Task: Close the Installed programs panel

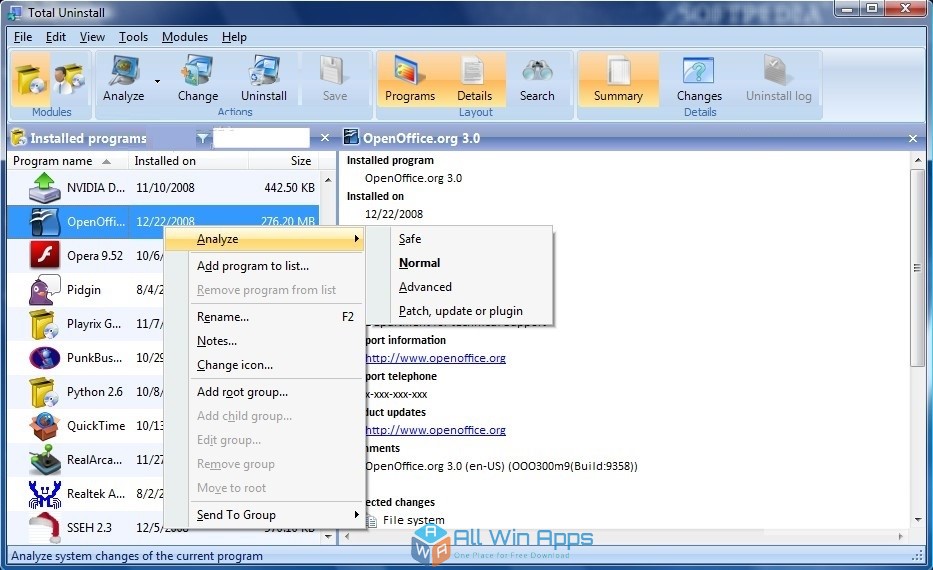Action: 325,138
